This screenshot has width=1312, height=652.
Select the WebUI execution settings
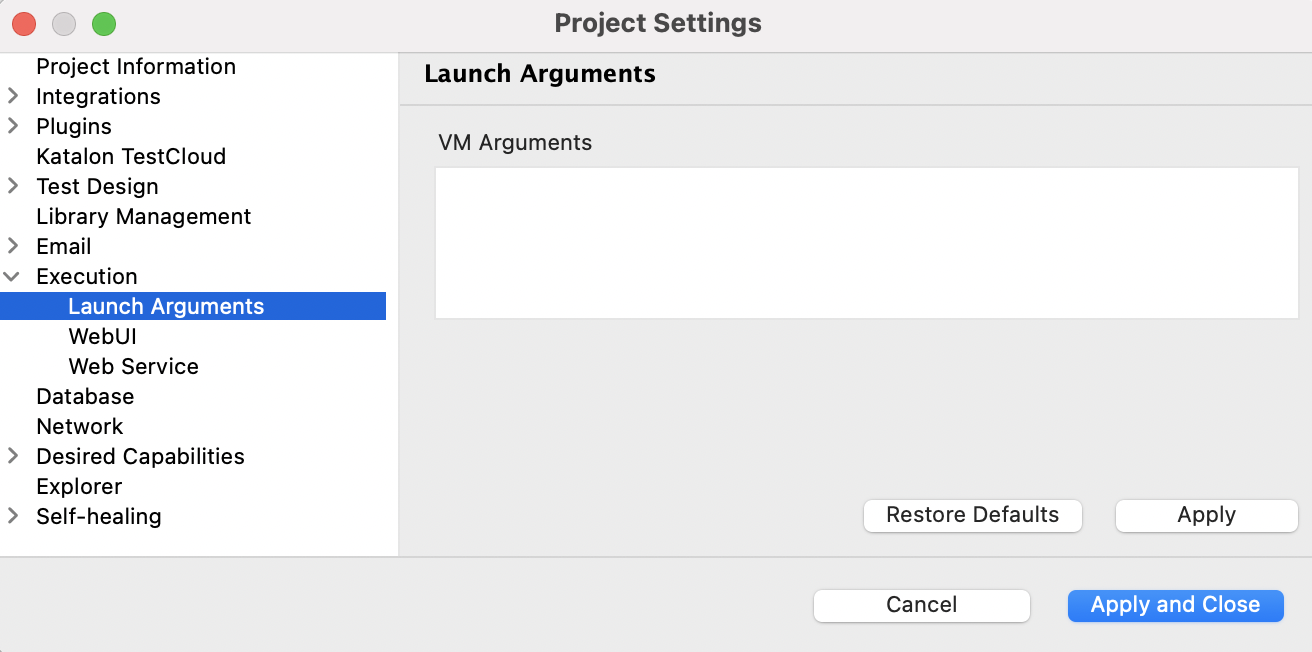[102, 336]
